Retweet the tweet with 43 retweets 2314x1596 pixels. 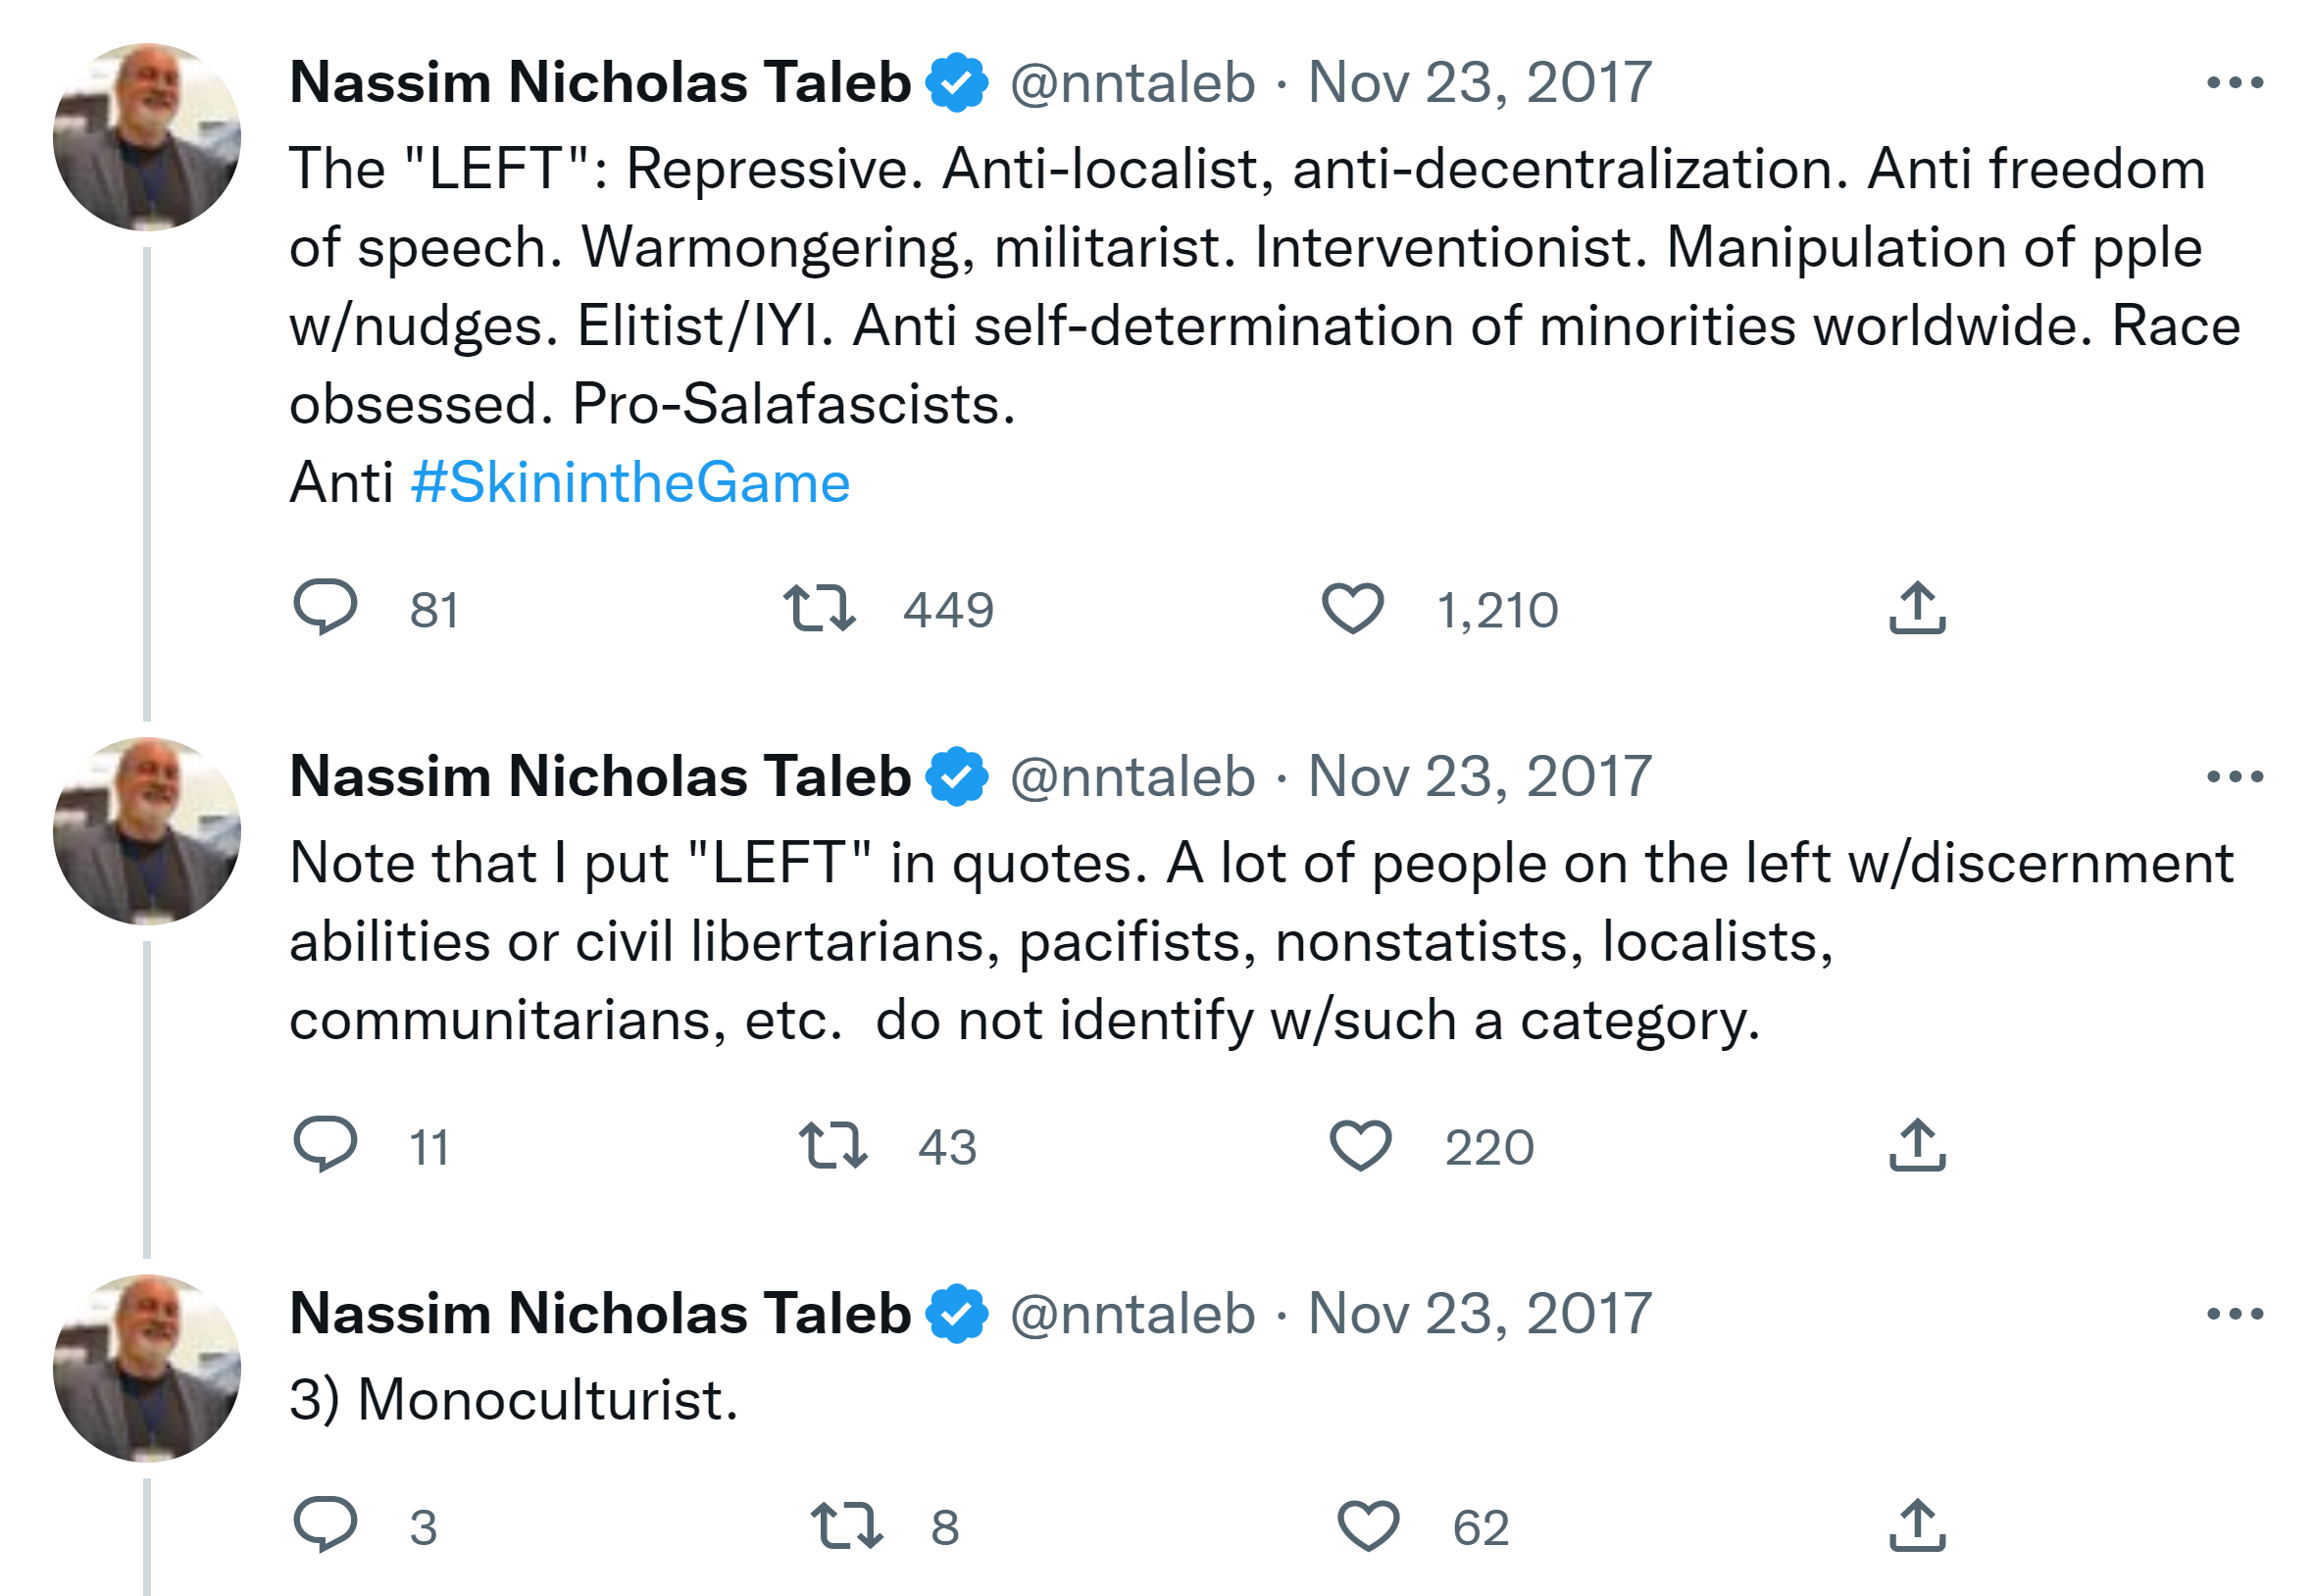coord(833,1145)
